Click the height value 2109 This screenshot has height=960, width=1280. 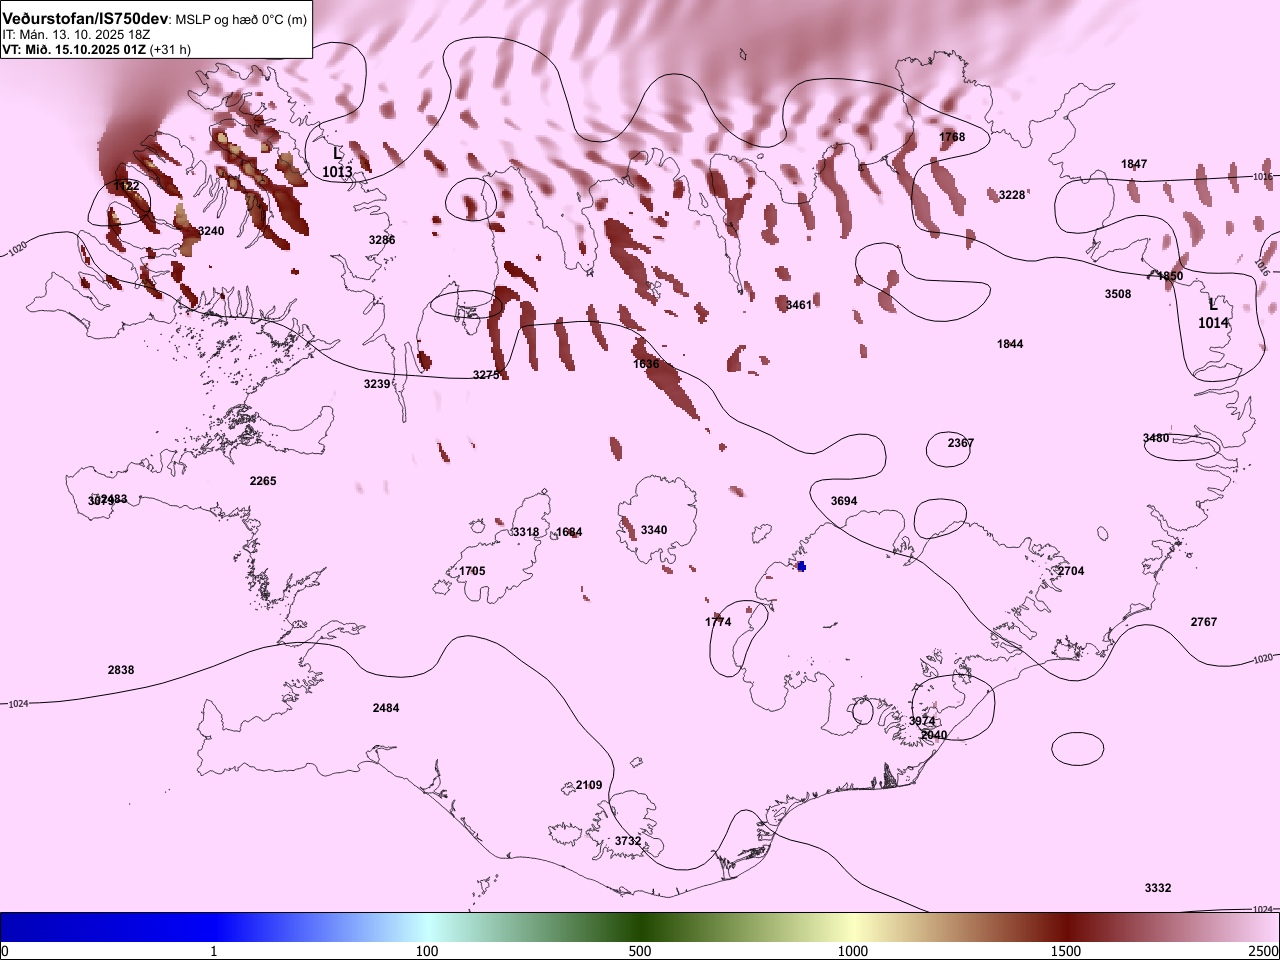[589, 785]
